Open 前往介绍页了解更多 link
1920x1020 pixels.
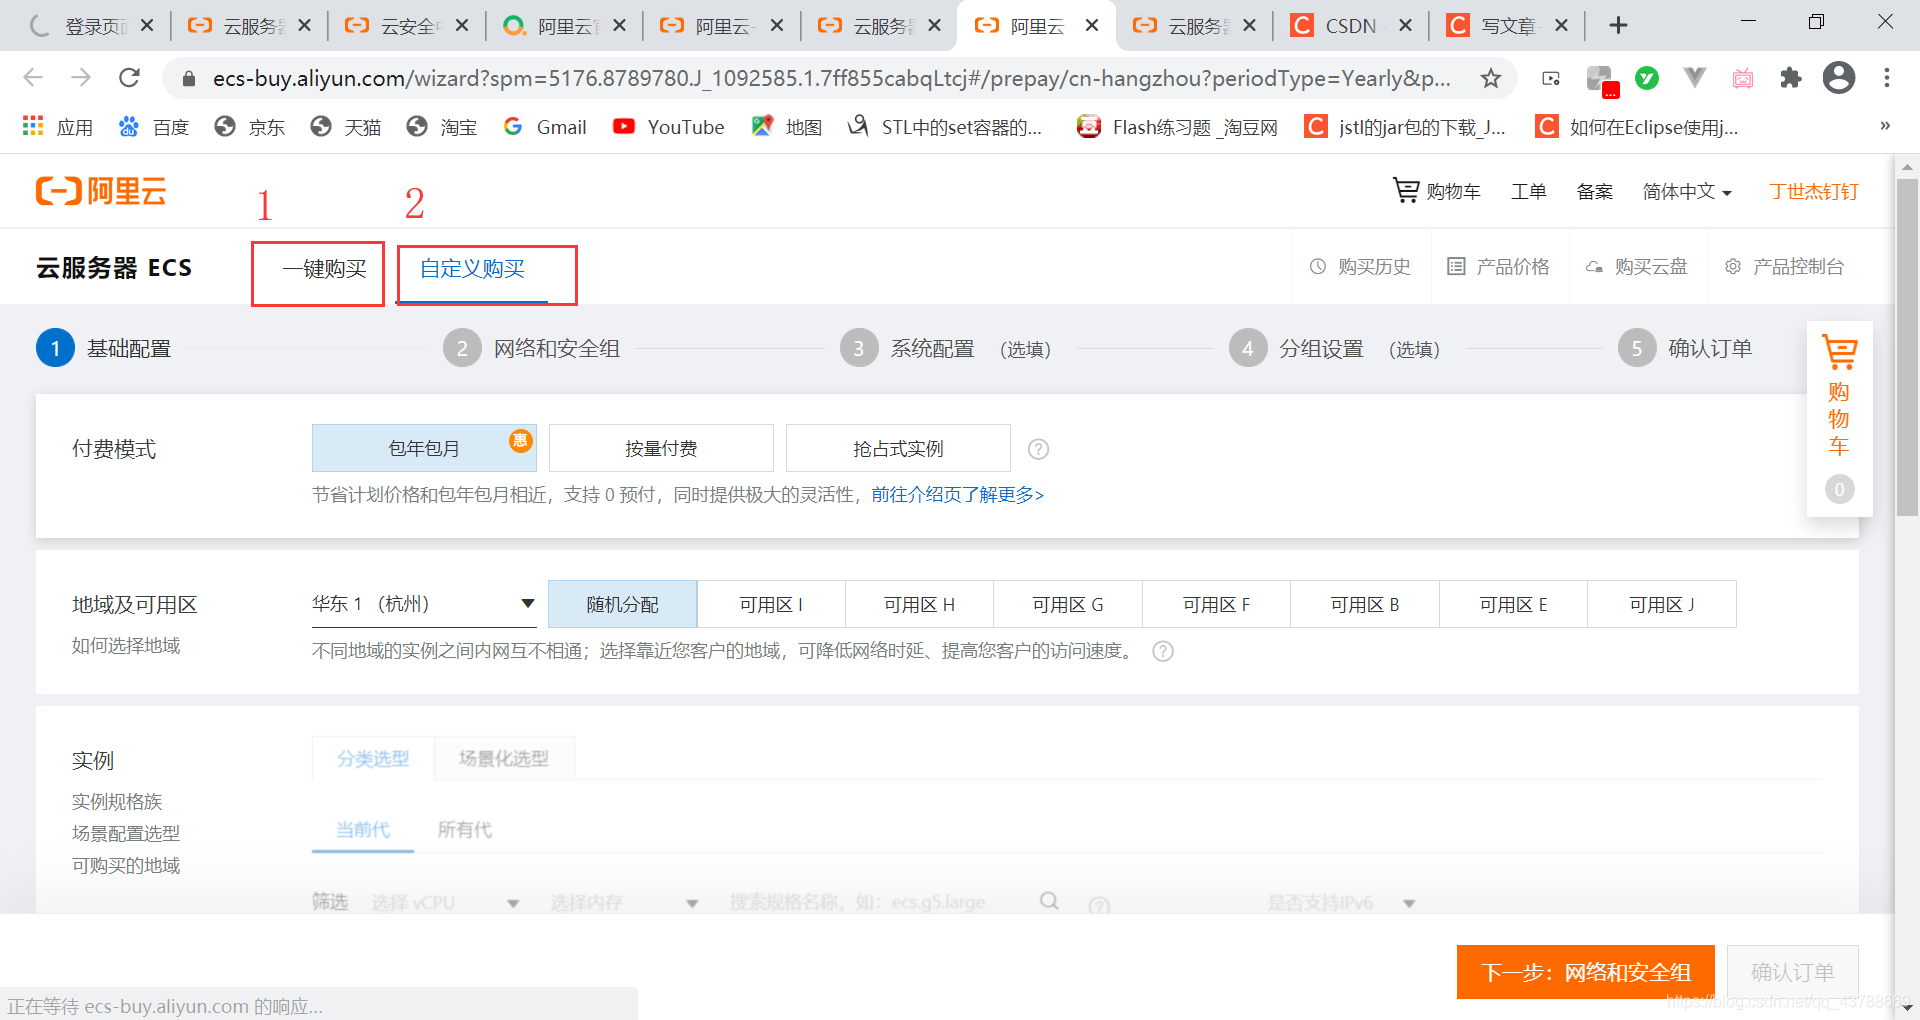(x=957, y=495)
